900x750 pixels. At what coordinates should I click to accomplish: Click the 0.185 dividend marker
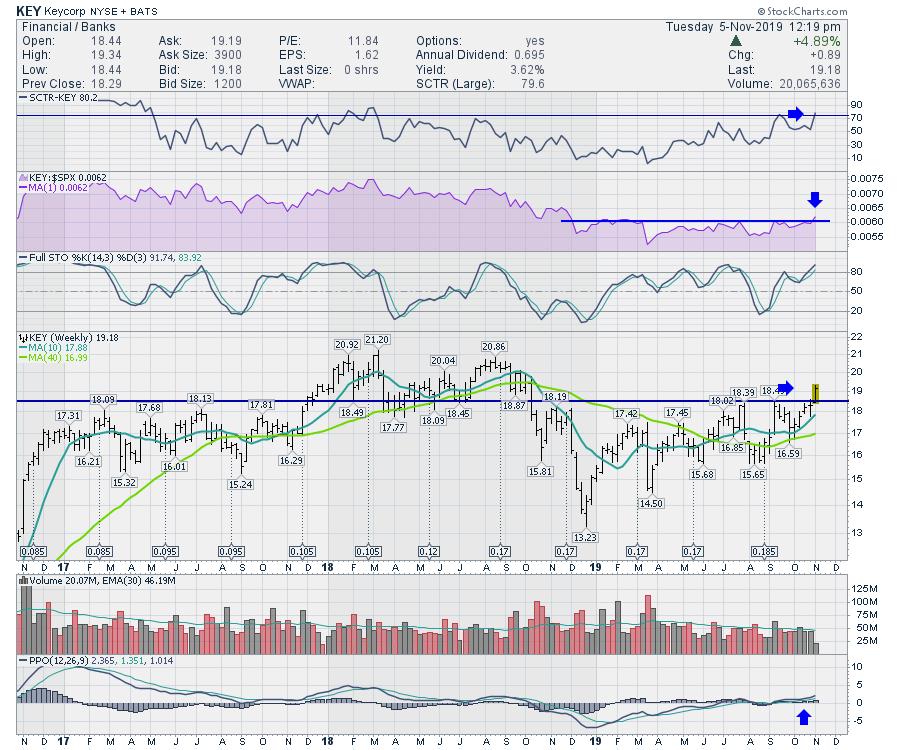click(764, 551)
